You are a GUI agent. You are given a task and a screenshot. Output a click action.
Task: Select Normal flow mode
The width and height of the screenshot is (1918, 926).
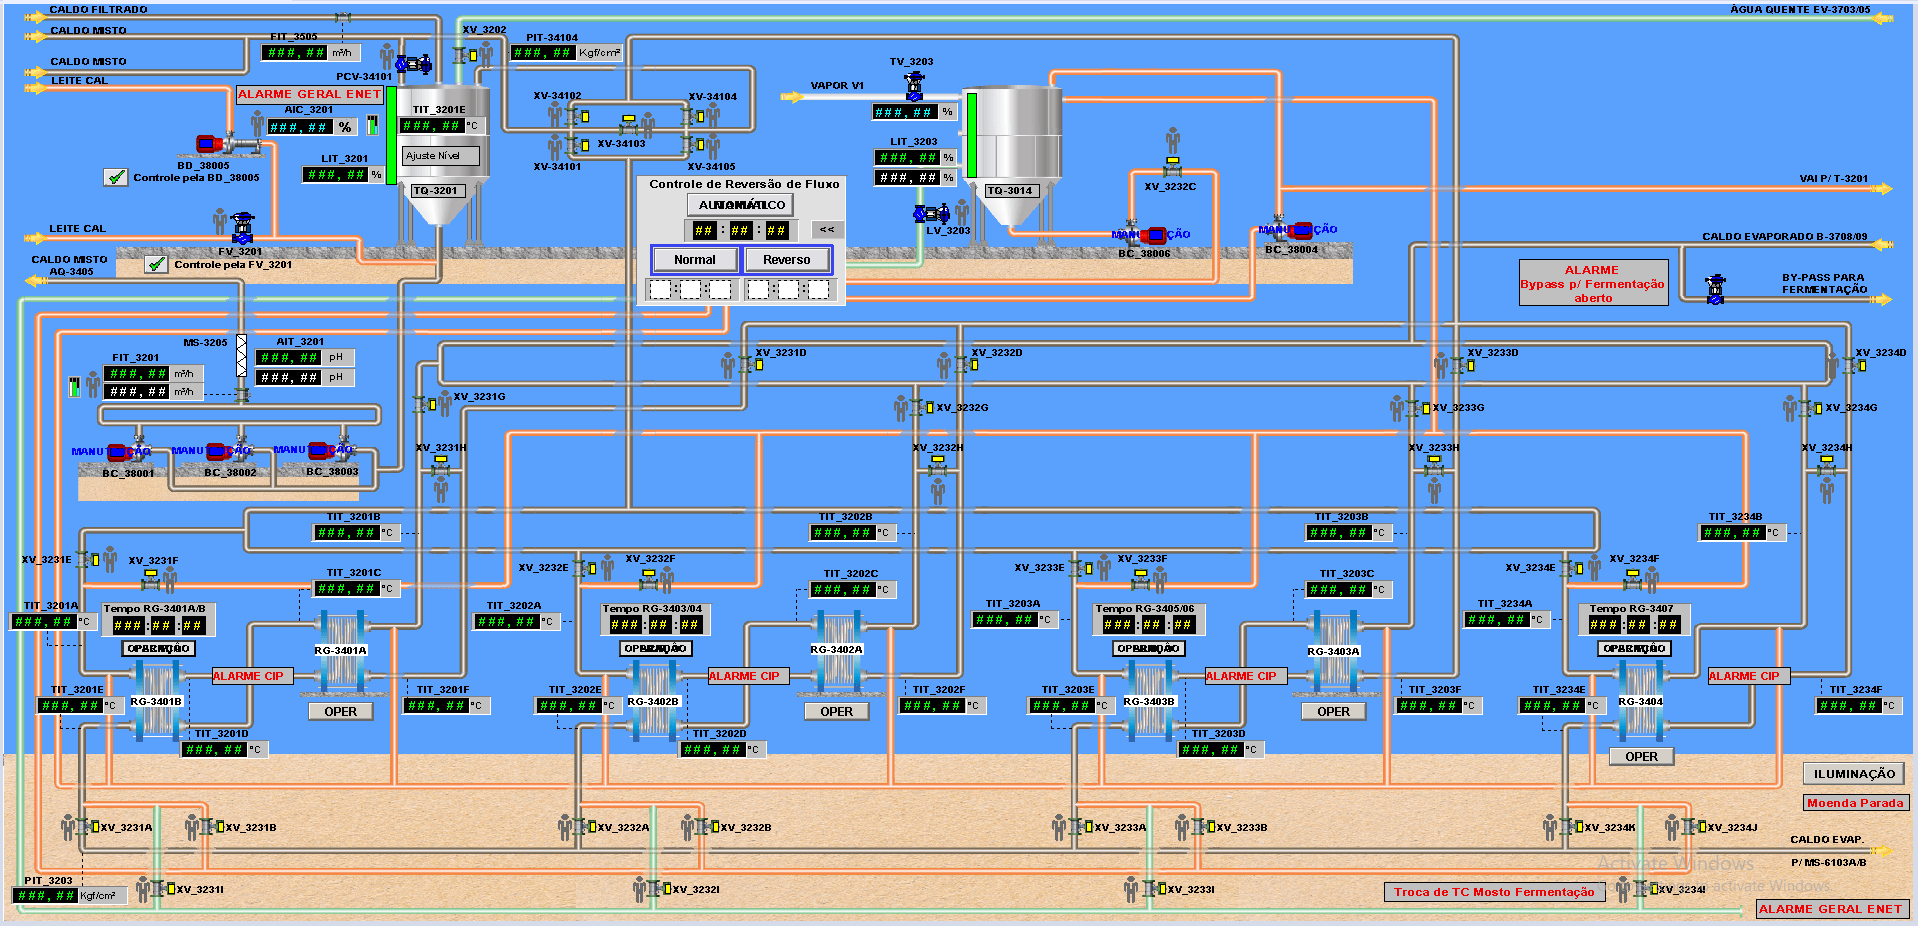coord(695,260)
